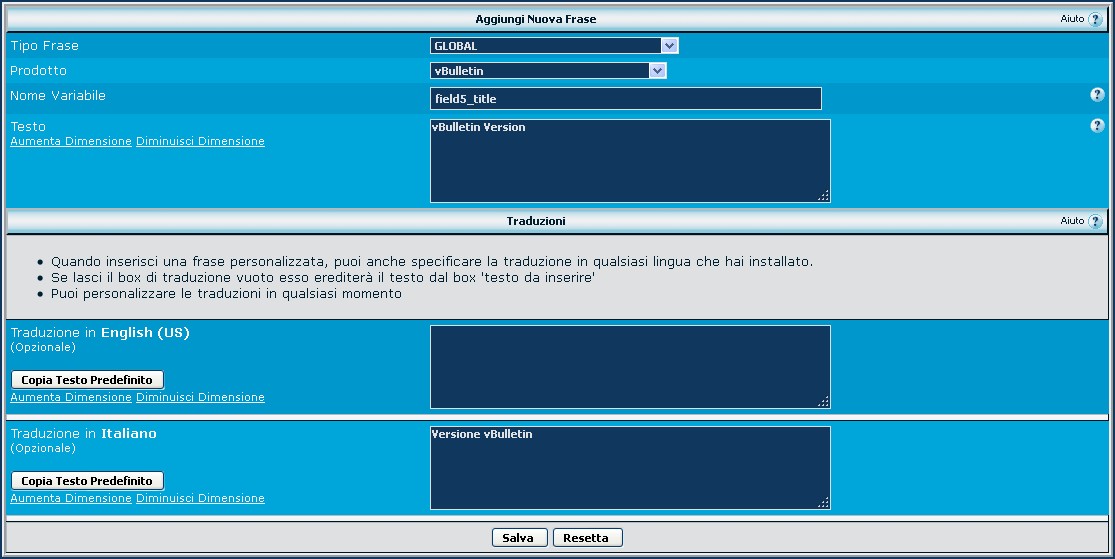Shrink the English (US) translation box

(x=200, y=398)
